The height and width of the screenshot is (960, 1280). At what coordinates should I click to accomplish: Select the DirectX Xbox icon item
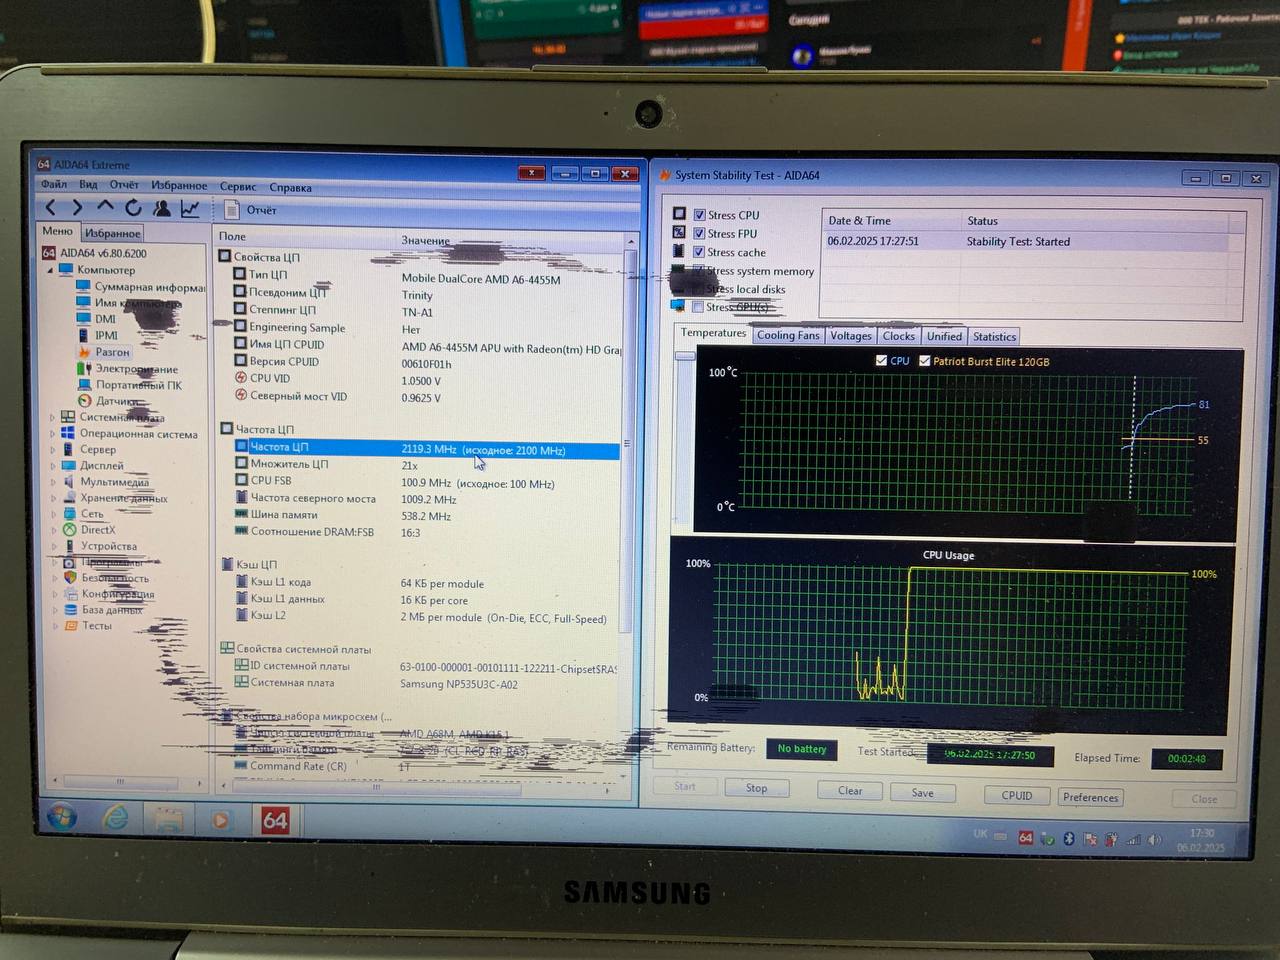[69, 530]
